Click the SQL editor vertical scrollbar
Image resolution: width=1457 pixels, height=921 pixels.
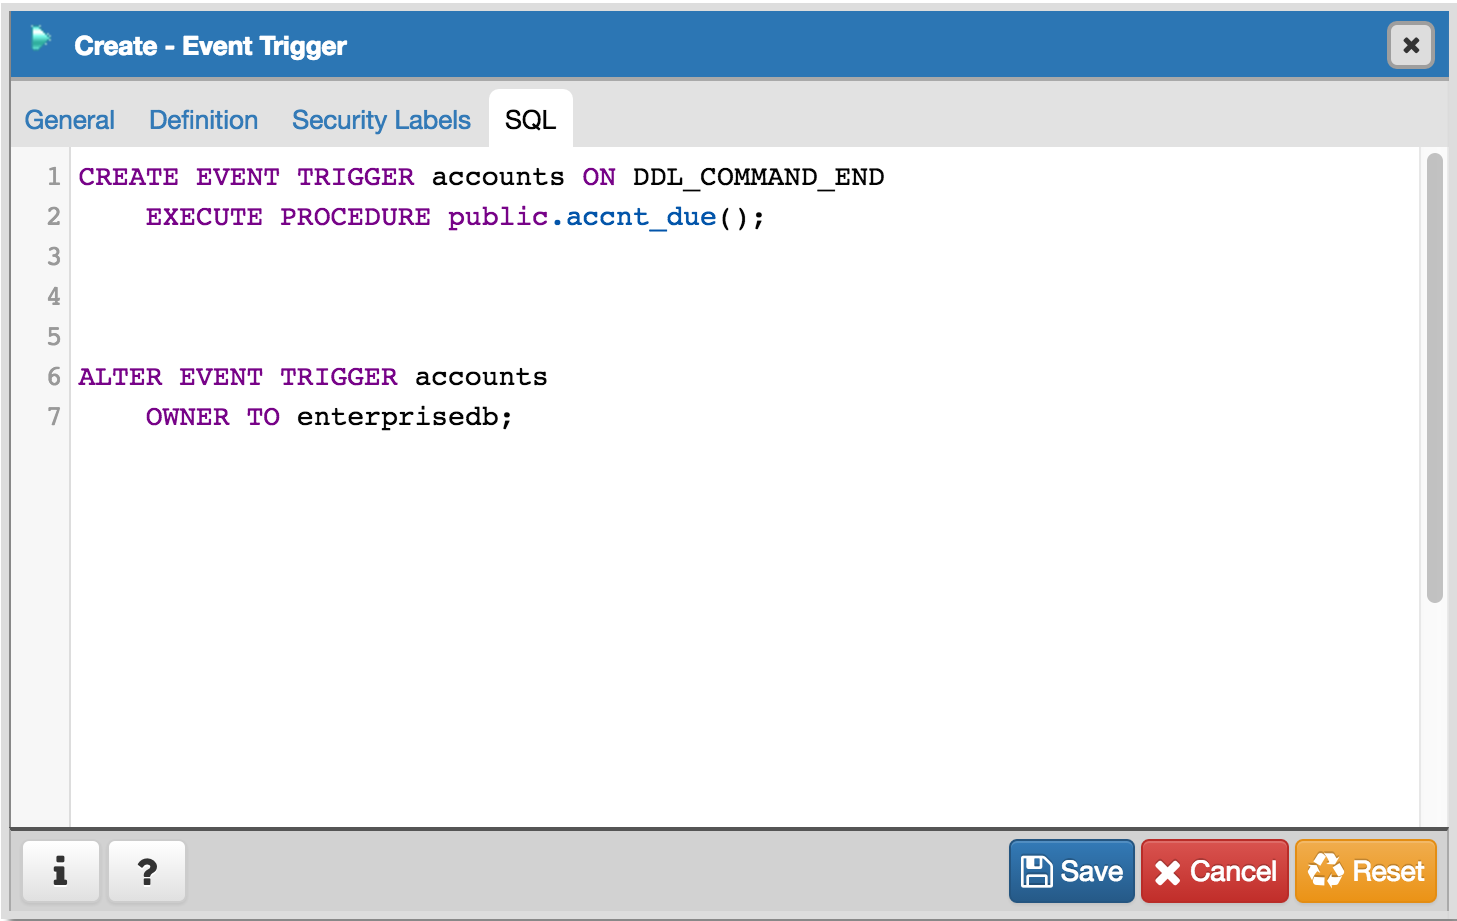[1434, 378]
